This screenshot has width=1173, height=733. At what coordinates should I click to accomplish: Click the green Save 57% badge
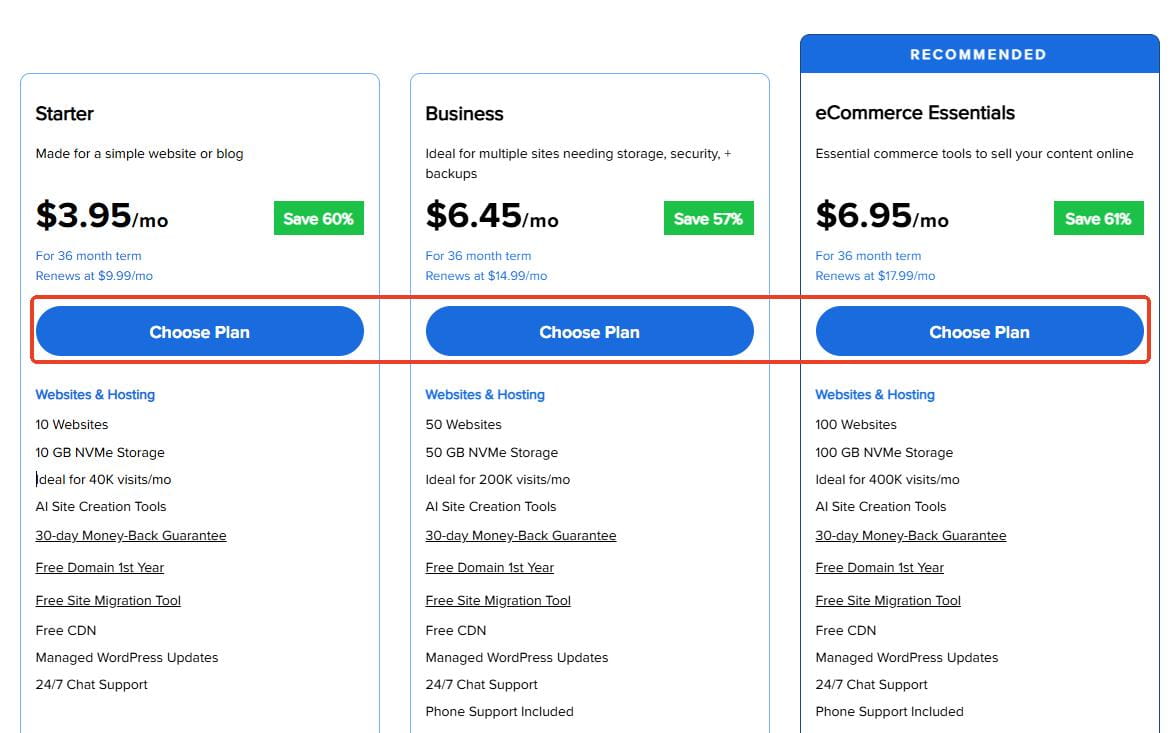708,219
